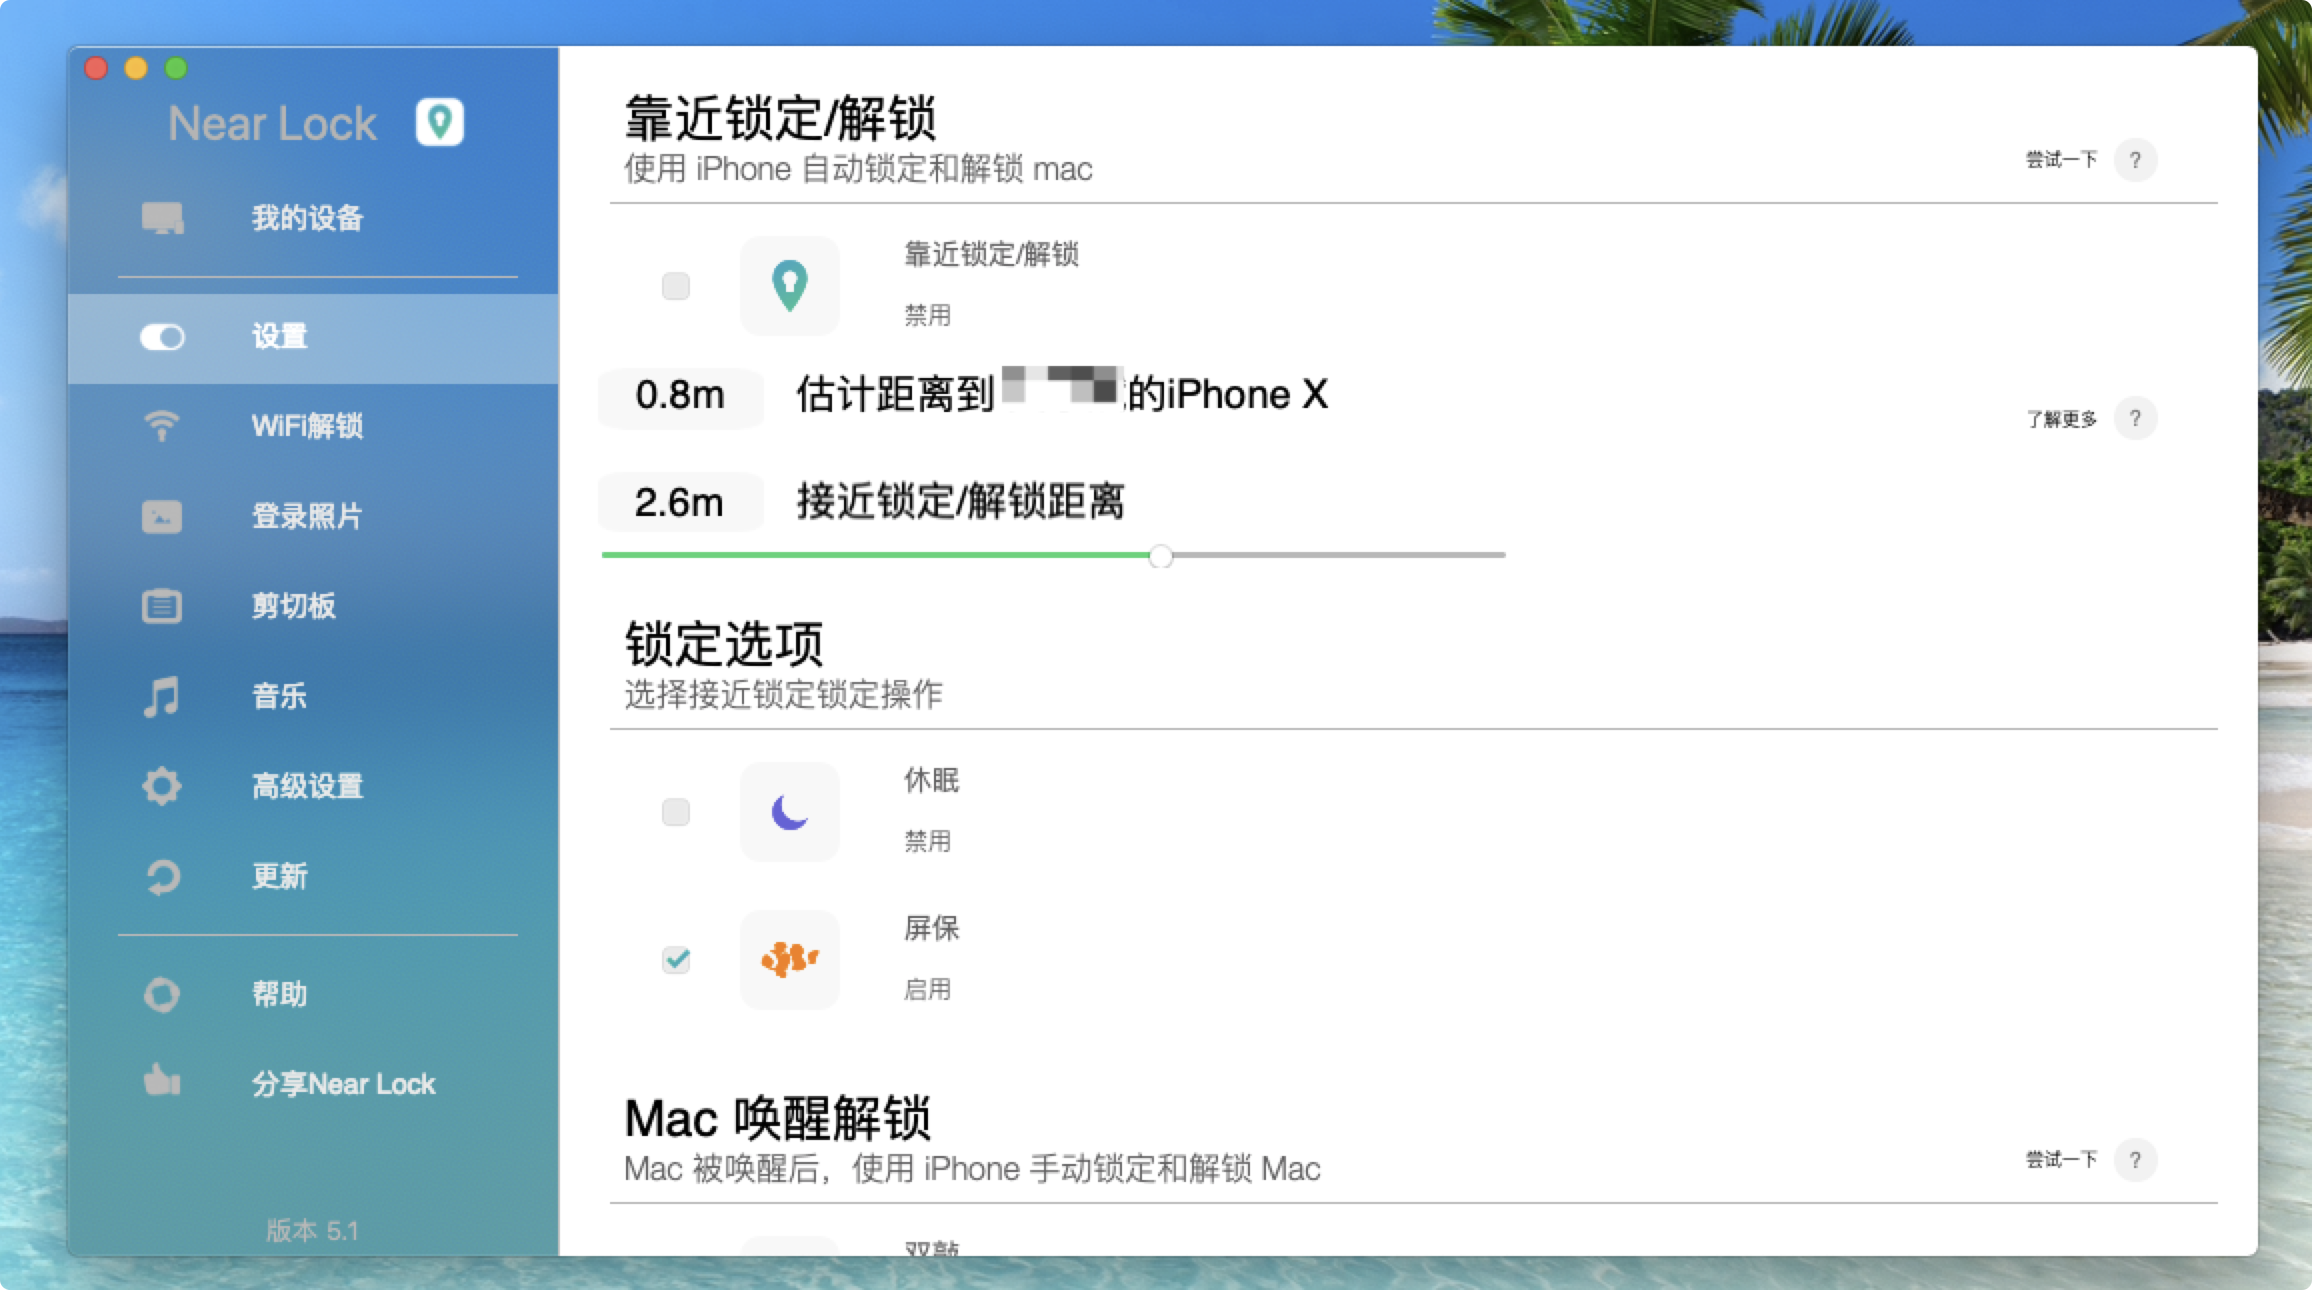The height and width of the screenshot is (1290, 2312).
Task: Switch to the 设置 sidebar tab
Action: coord(280,337)
